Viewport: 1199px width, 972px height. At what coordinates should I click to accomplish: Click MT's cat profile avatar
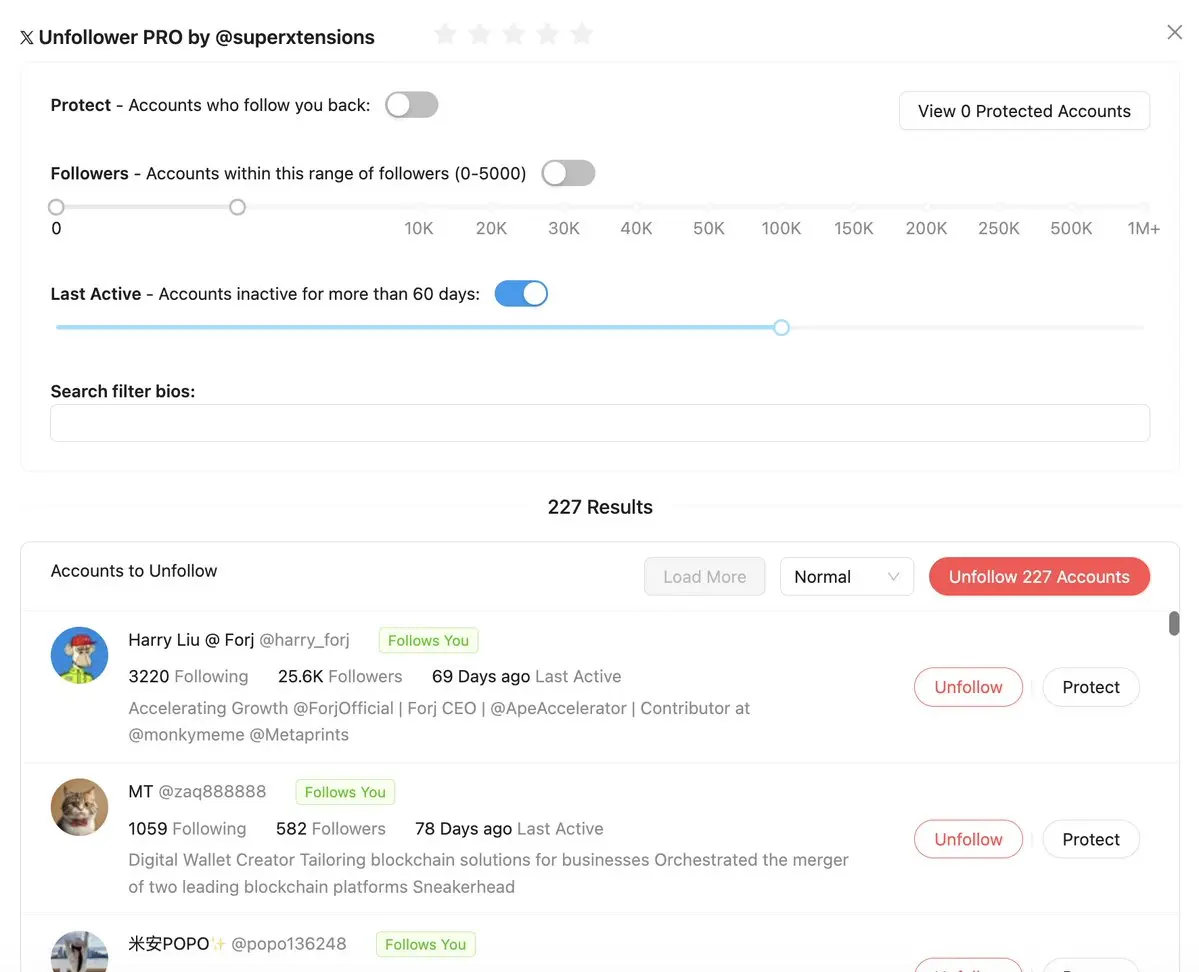[80, 807]
